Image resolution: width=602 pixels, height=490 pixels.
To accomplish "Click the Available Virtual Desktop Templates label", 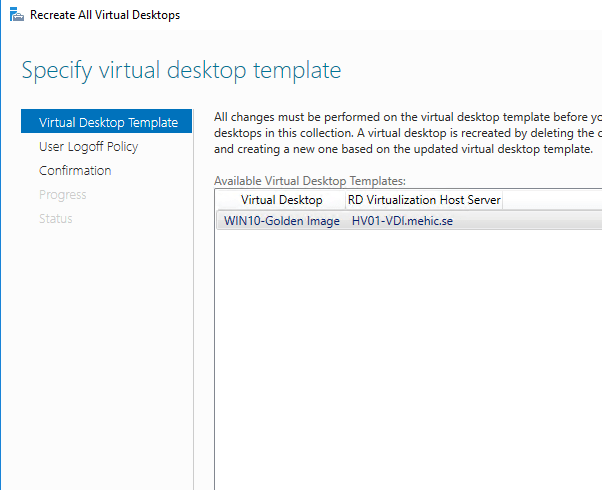I will pyautogui.click(x=309, y=180).
